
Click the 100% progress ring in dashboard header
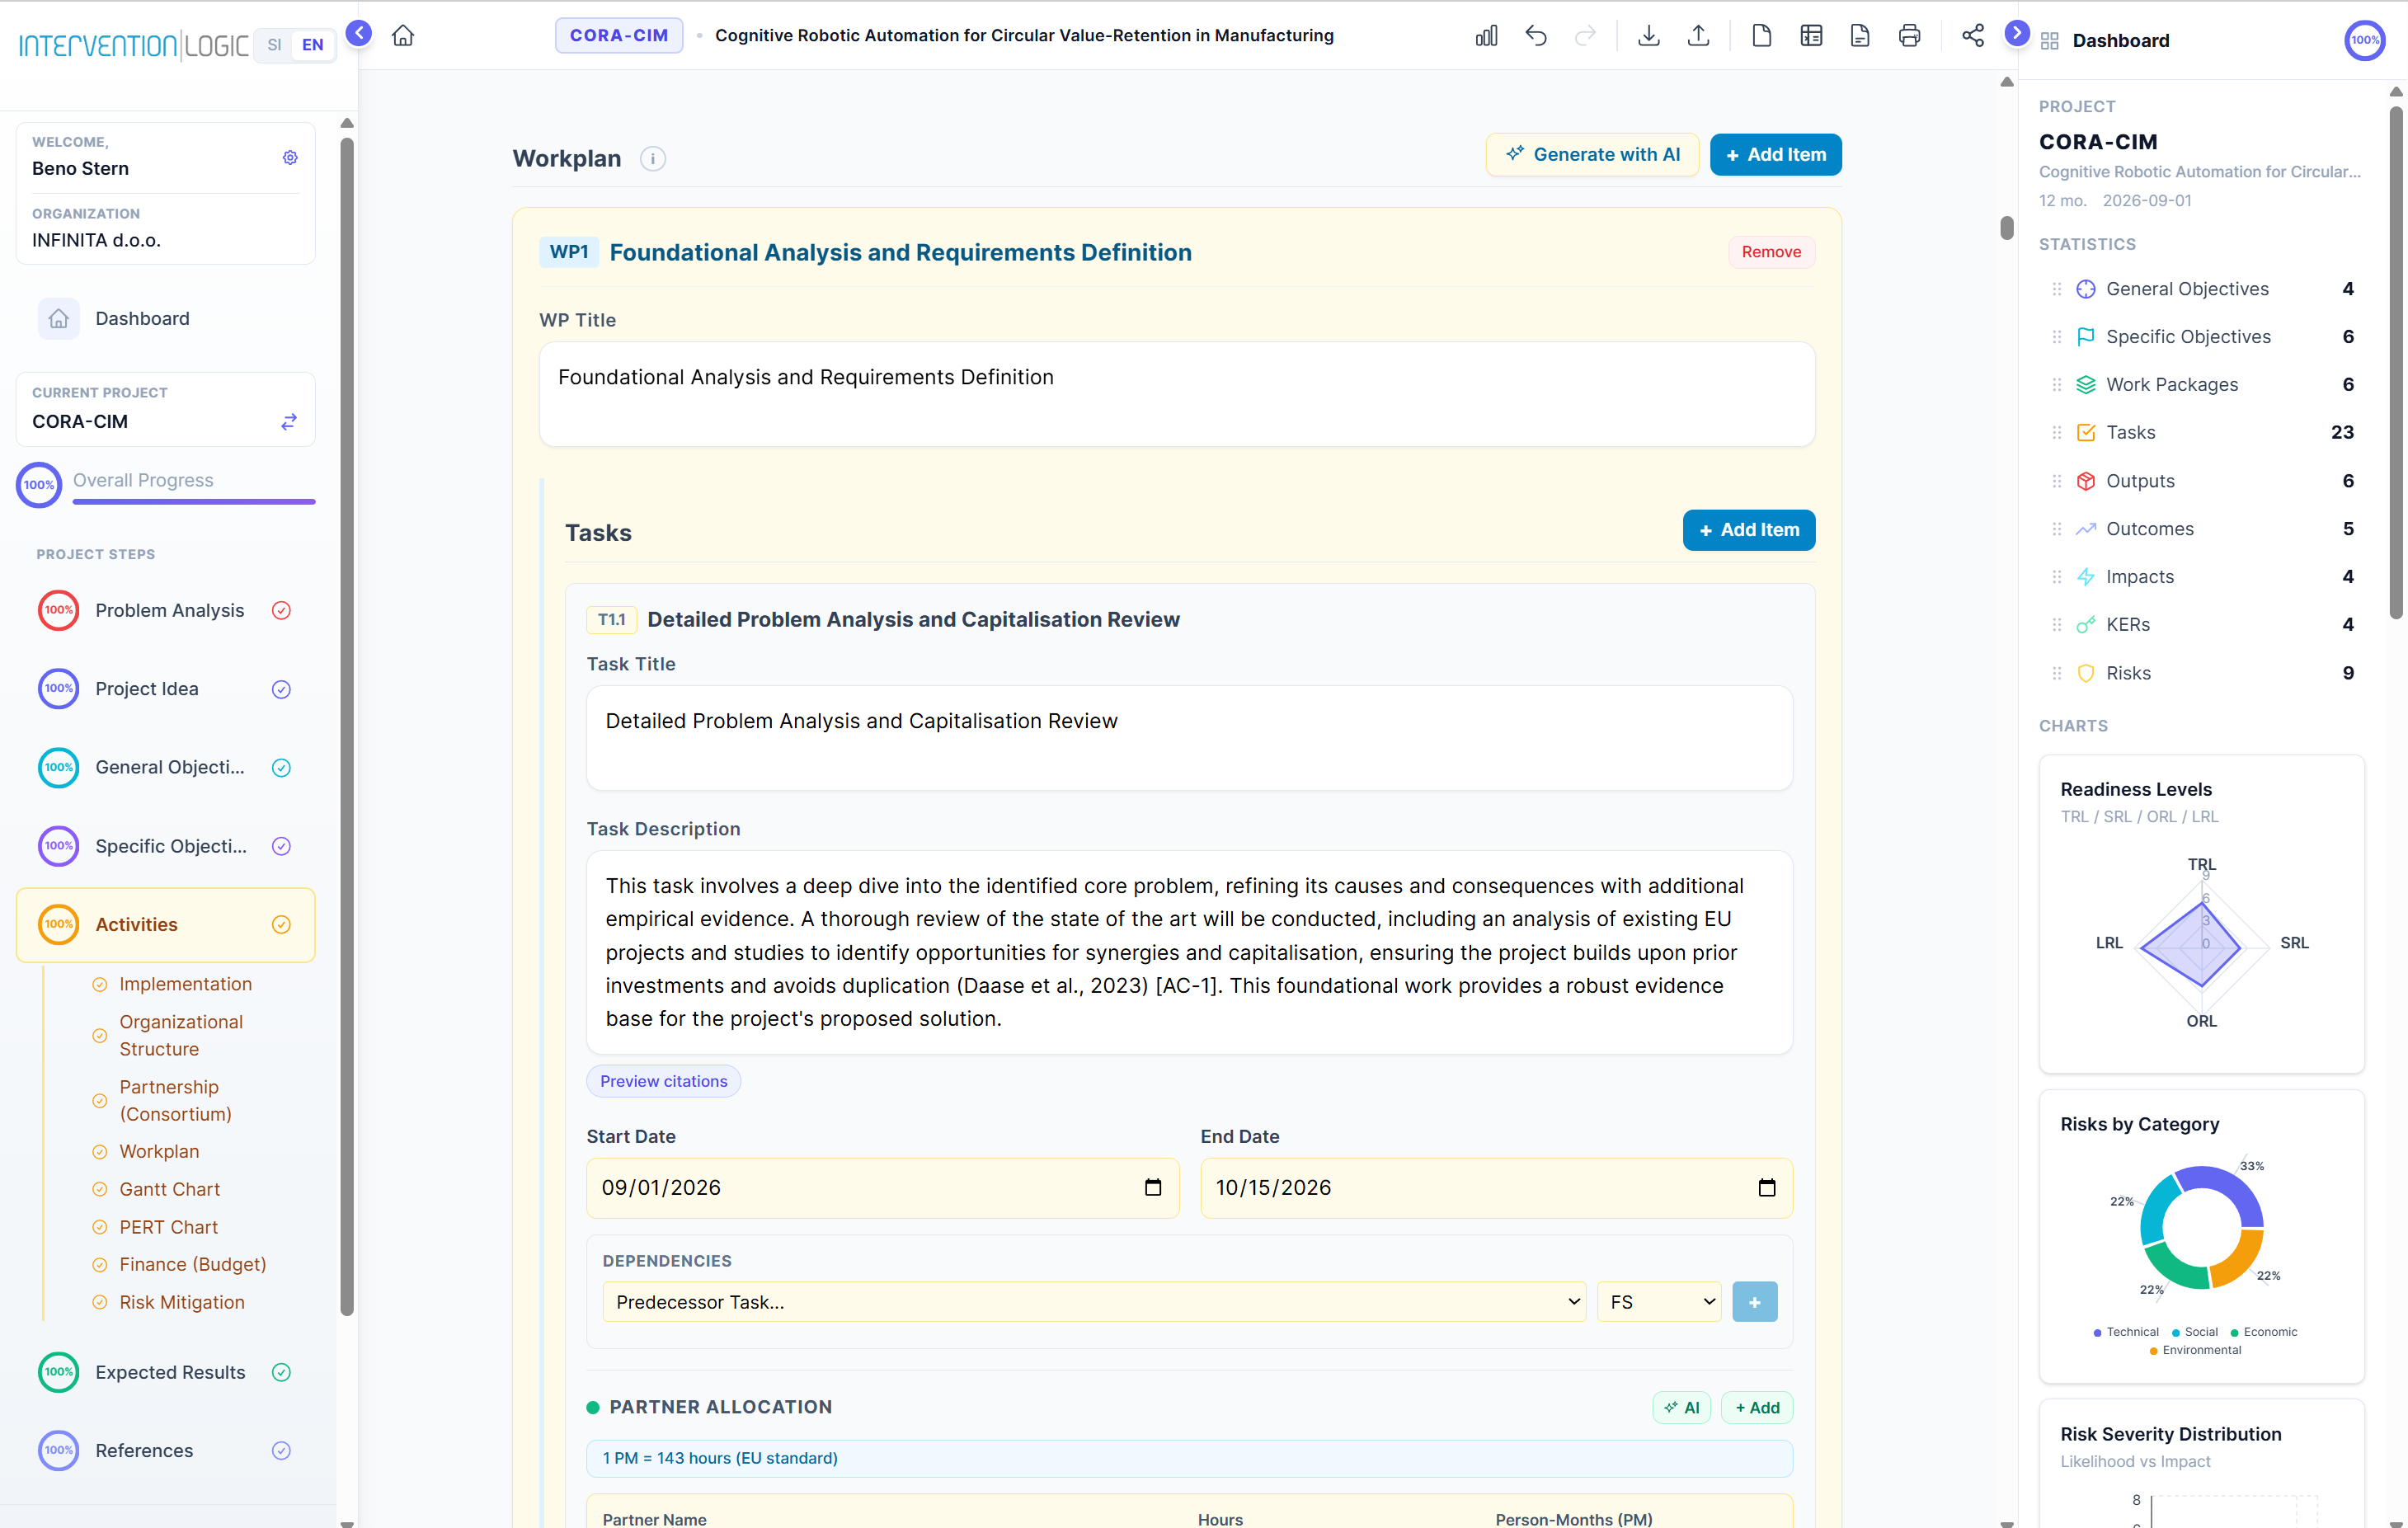click(2365, 41)
